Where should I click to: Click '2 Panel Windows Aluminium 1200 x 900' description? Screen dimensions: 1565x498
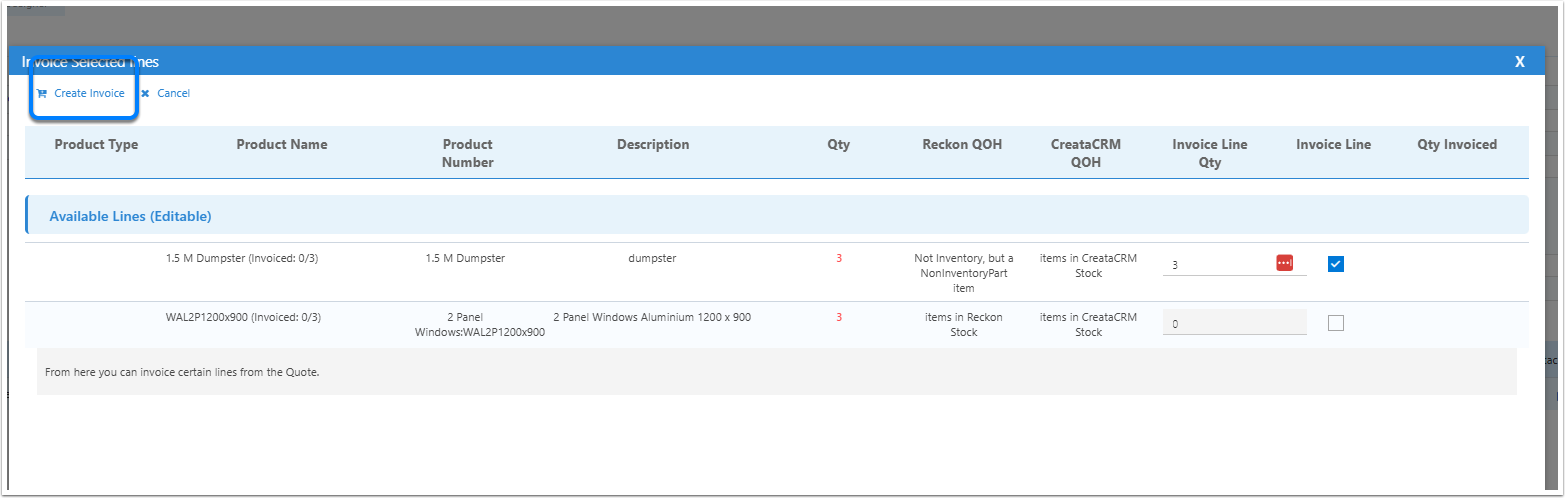[652, 317]
